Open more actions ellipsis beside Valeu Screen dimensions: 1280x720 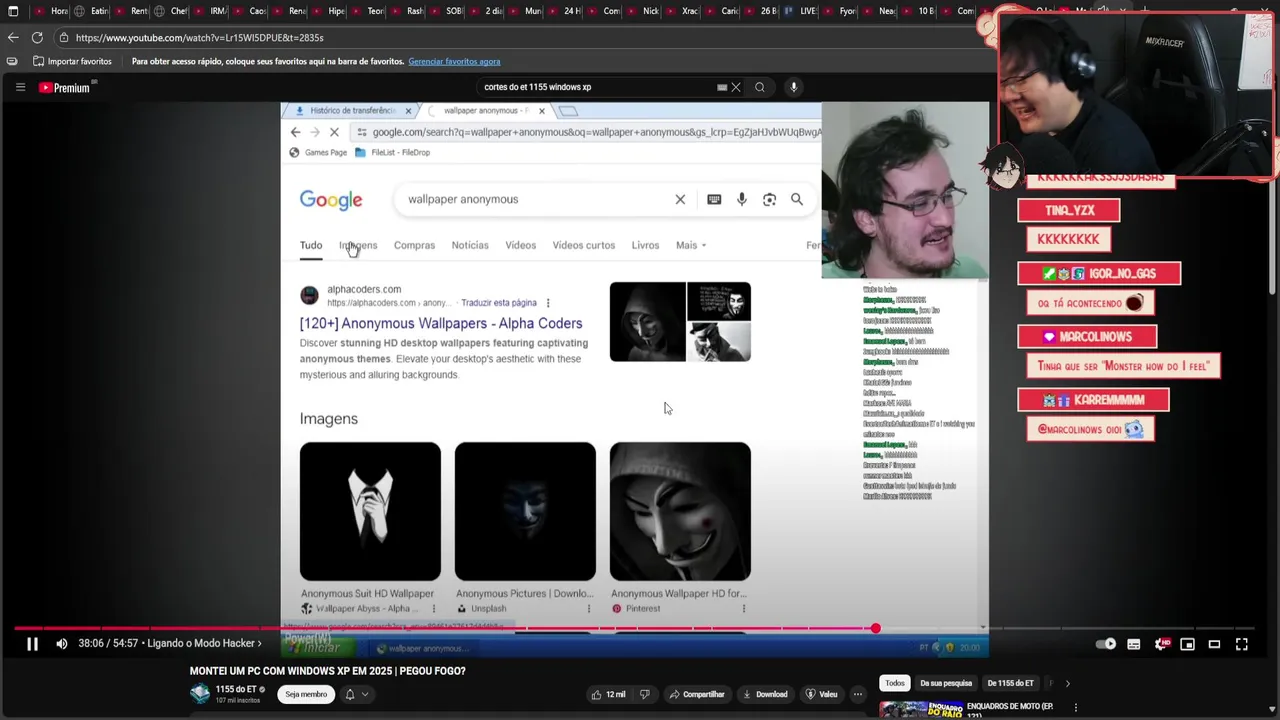point(857,694)
